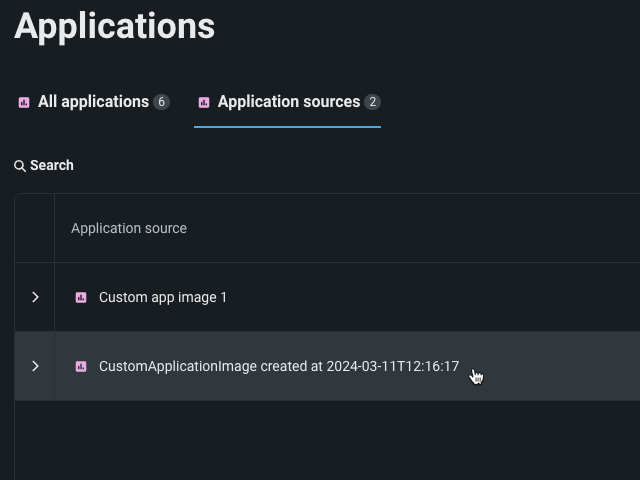
Task: Click the icon beside the CustomApplicationImage row name
Action: 81,366
